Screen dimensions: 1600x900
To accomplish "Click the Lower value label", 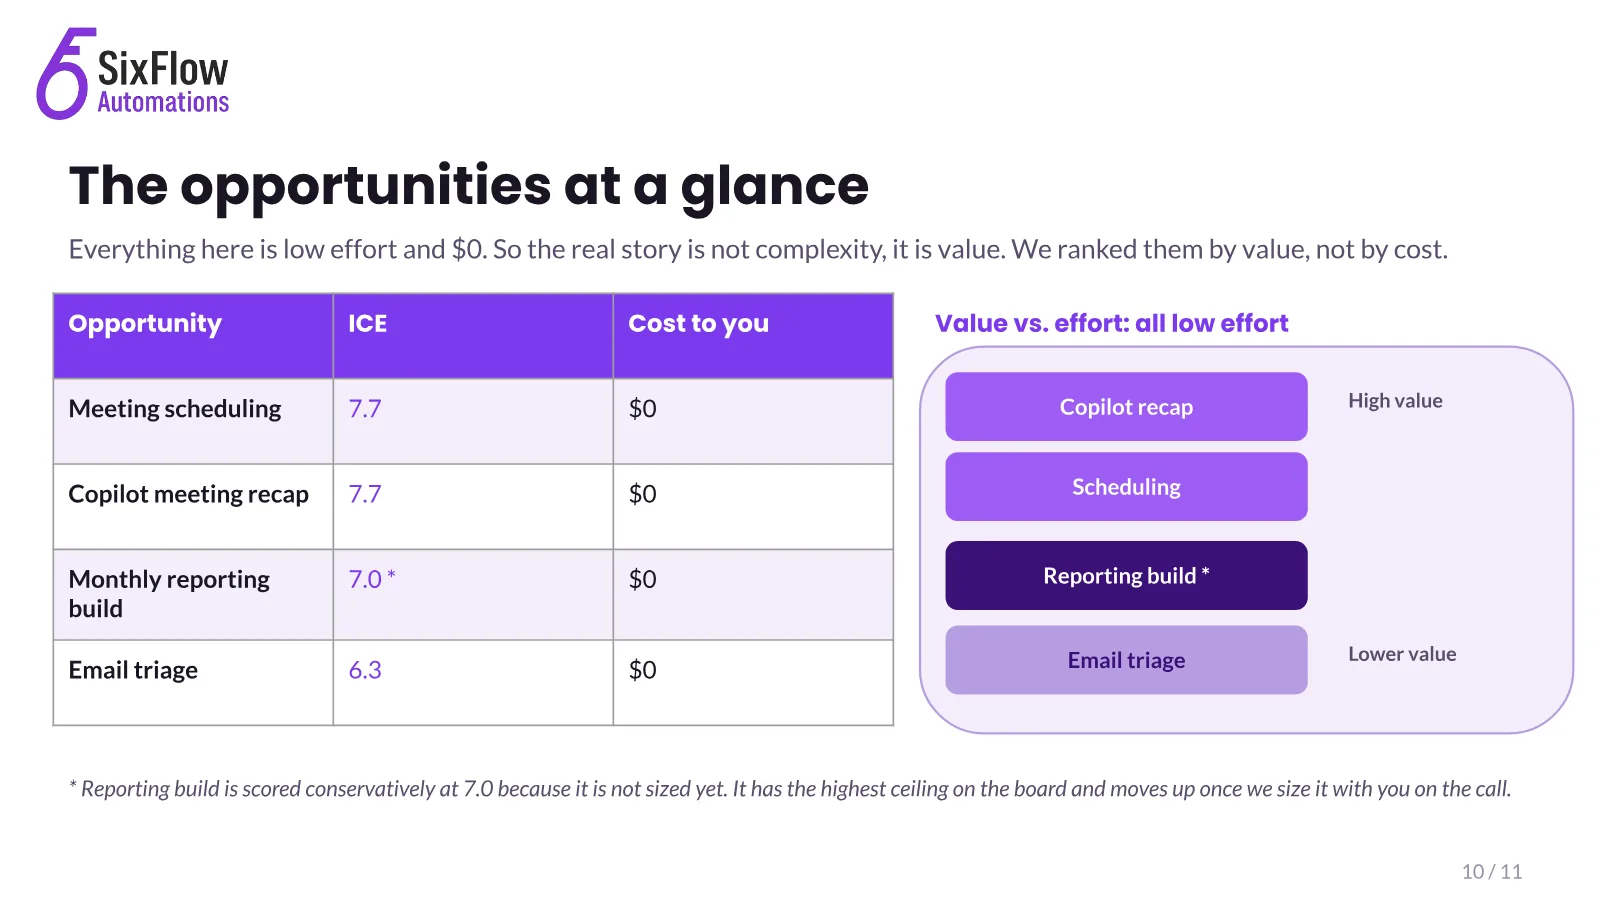I will [1402, 654].
